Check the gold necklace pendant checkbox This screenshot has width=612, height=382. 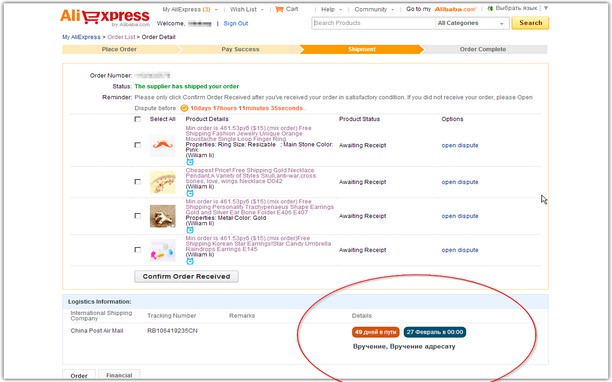137,181
